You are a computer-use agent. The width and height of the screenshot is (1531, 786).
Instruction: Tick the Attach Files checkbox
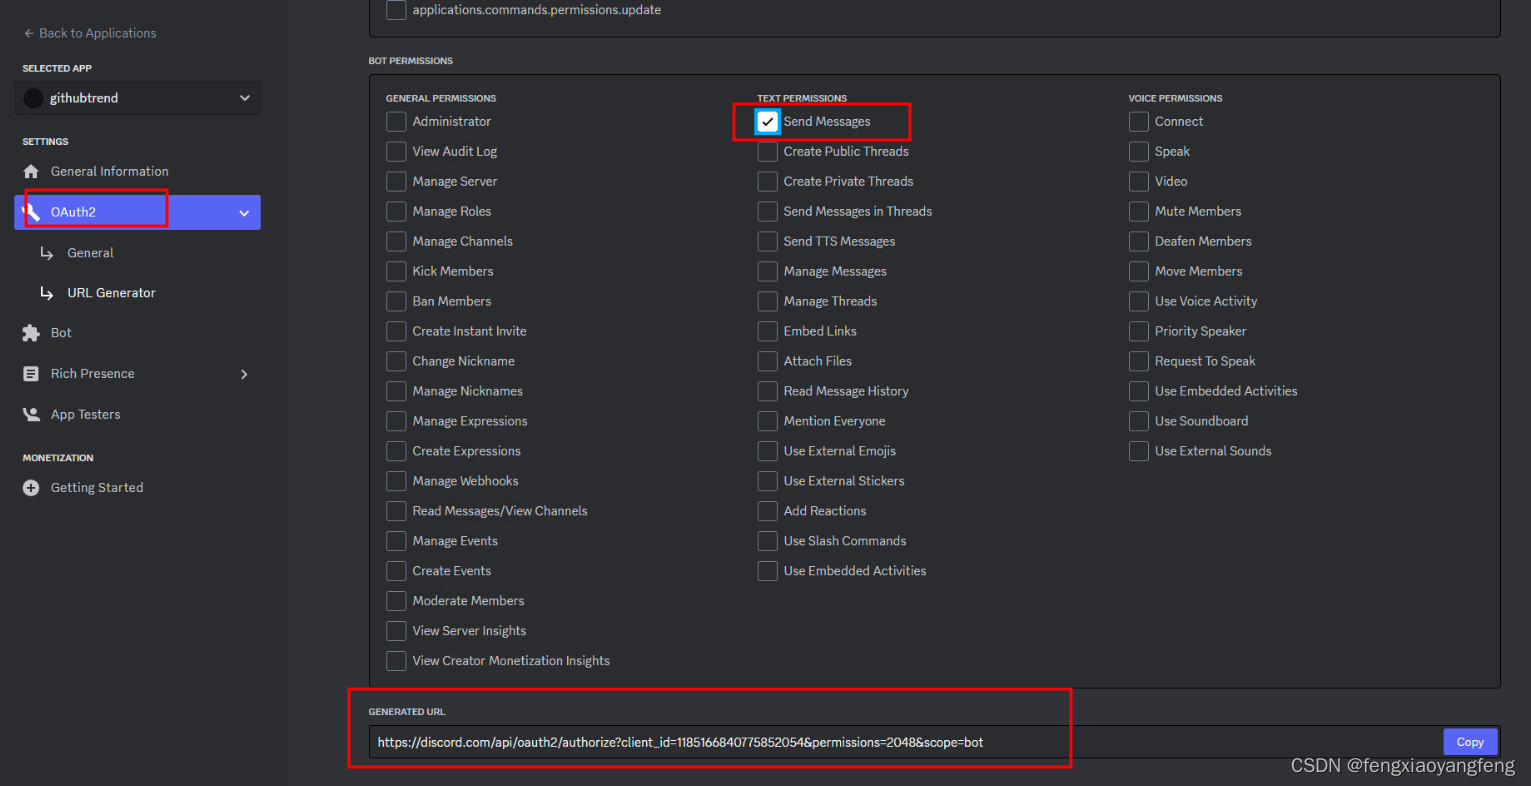(767, 361)
